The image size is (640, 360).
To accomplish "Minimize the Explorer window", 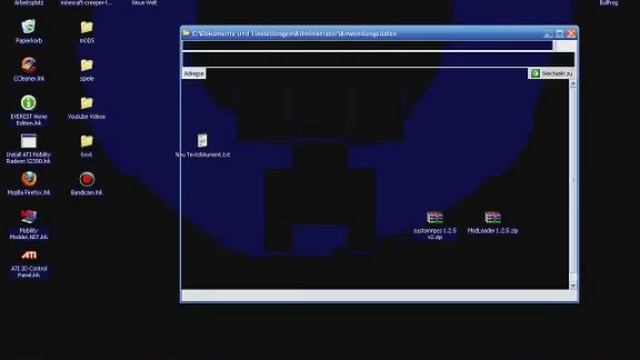I will click(548, 33).
